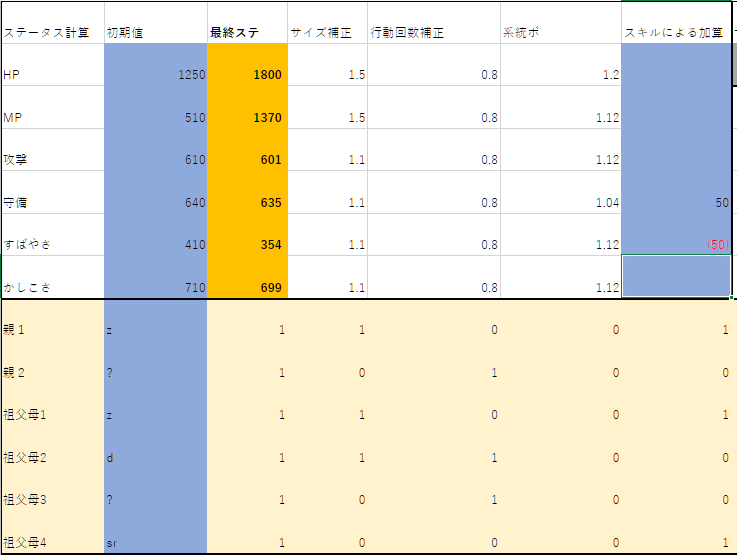
Task: Select final wisdom cell 699
Action: [x=247, y=277]
